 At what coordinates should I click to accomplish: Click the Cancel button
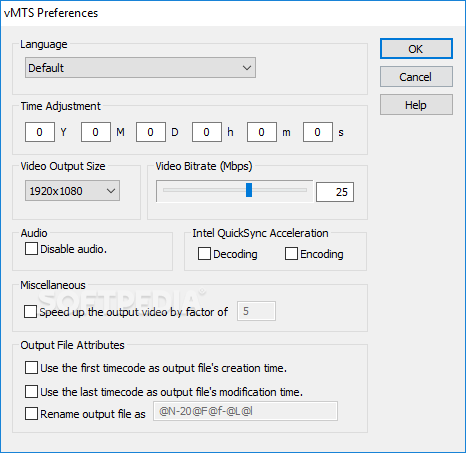pos(416,77)
